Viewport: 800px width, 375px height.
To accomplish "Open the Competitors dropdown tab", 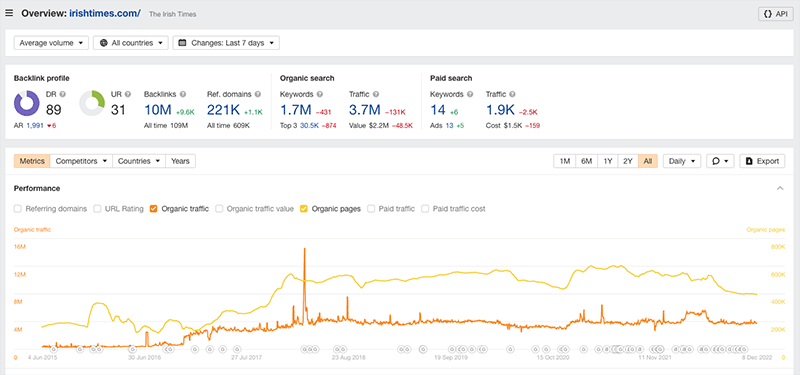I will pyautogui.click(x=82, y=161).
